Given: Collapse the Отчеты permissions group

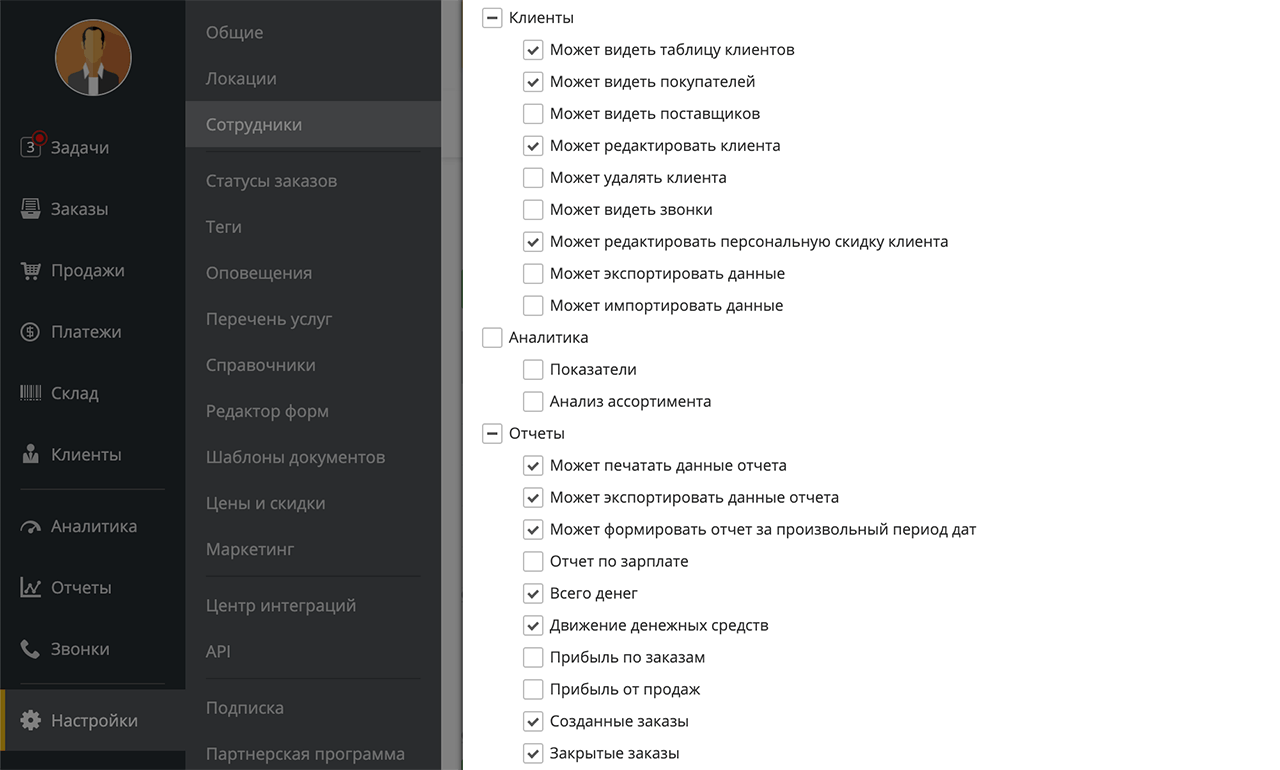Looking at the screenshot, I should (492, 433).
